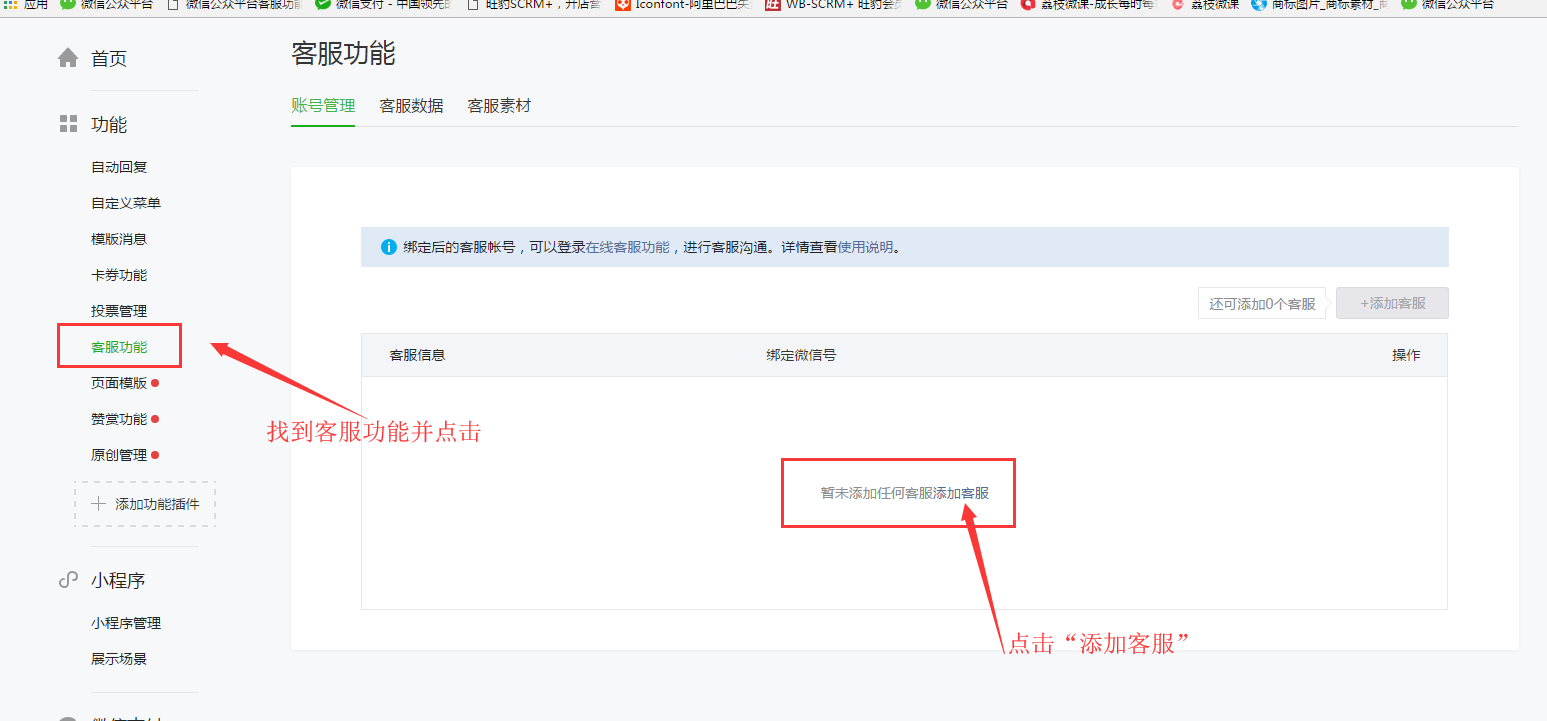Image resolution: width=1547 pixels, height=721 pixels.
Task: Click the plus icon for 添加功能插件
Action: (x=98, y=504)
